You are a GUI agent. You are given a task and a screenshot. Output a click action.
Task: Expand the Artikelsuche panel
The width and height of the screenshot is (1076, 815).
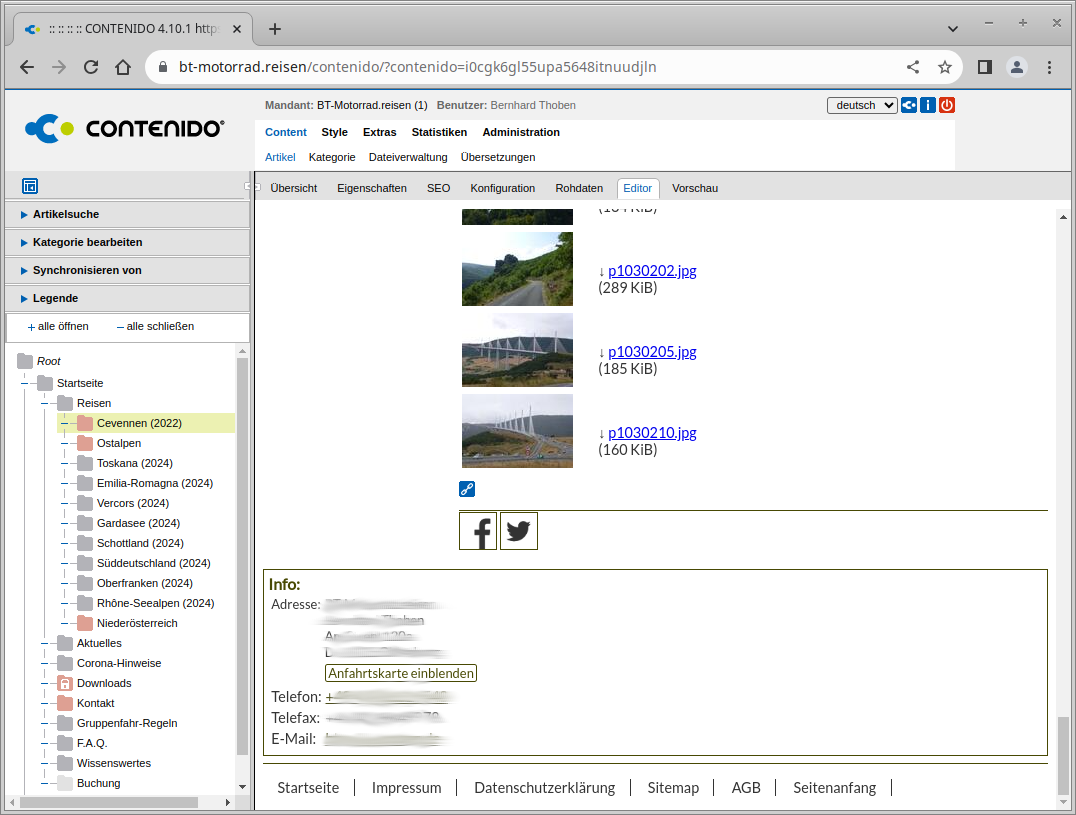tap(66, 214)
